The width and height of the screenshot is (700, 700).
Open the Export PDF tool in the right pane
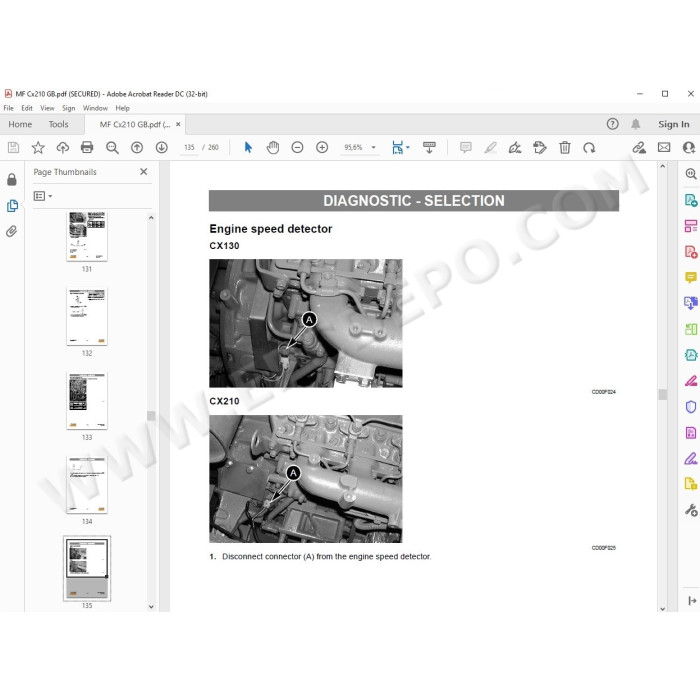point(691,200)
